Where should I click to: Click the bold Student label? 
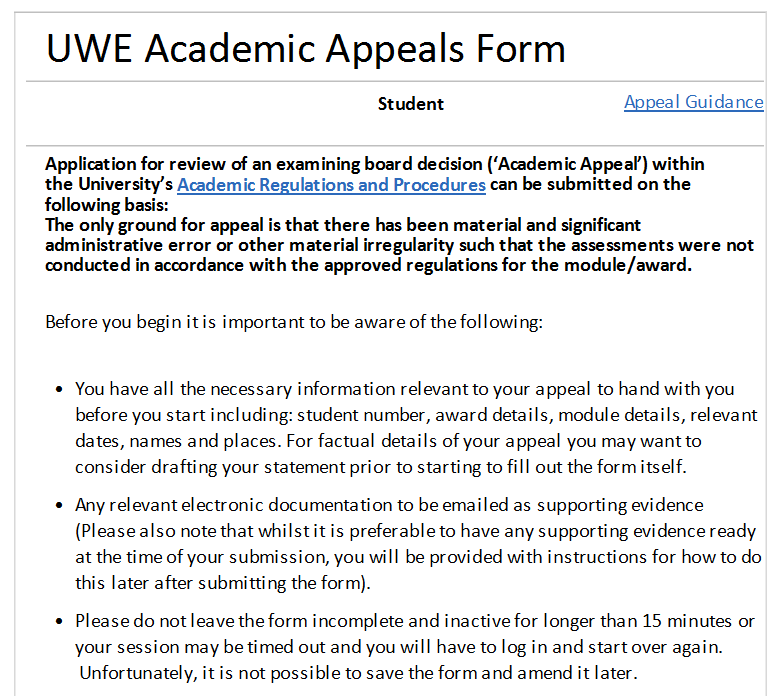[x=411, y=104]
